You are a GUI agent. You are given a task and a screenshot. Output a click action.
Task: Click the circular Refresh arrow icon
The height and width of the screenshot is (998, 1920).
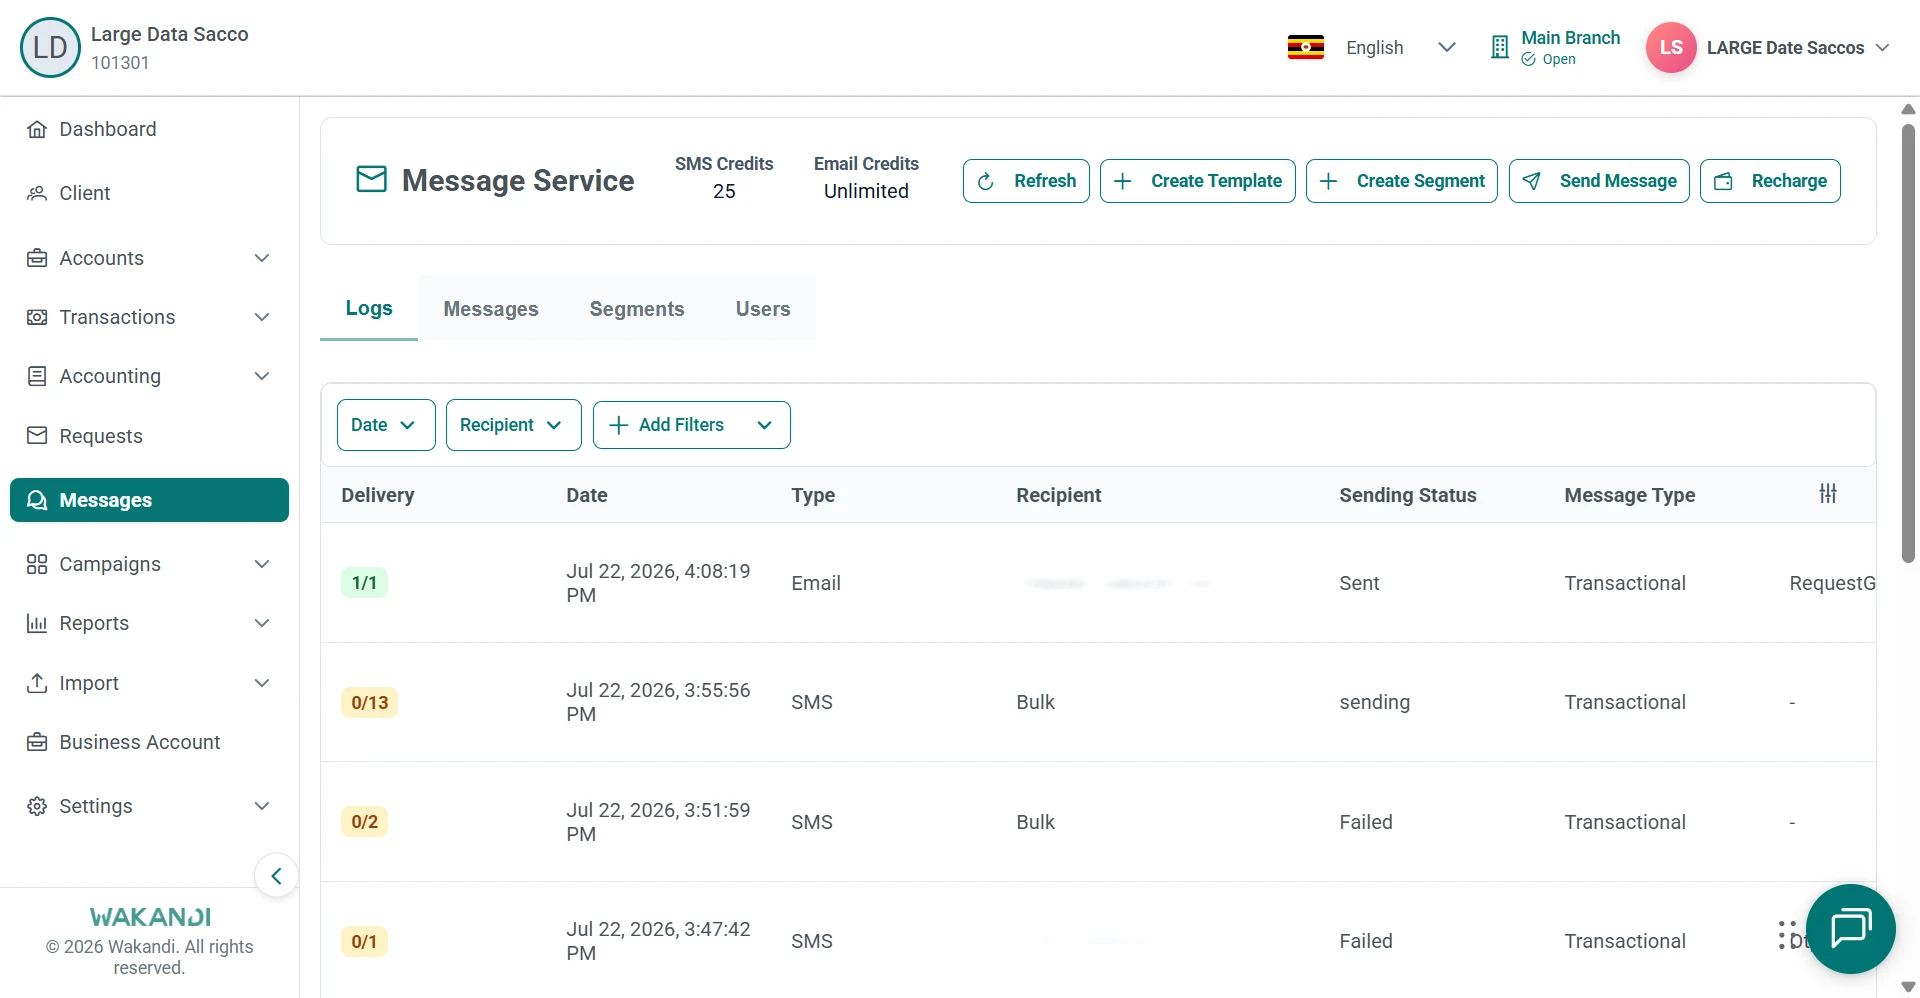[985, 181]
